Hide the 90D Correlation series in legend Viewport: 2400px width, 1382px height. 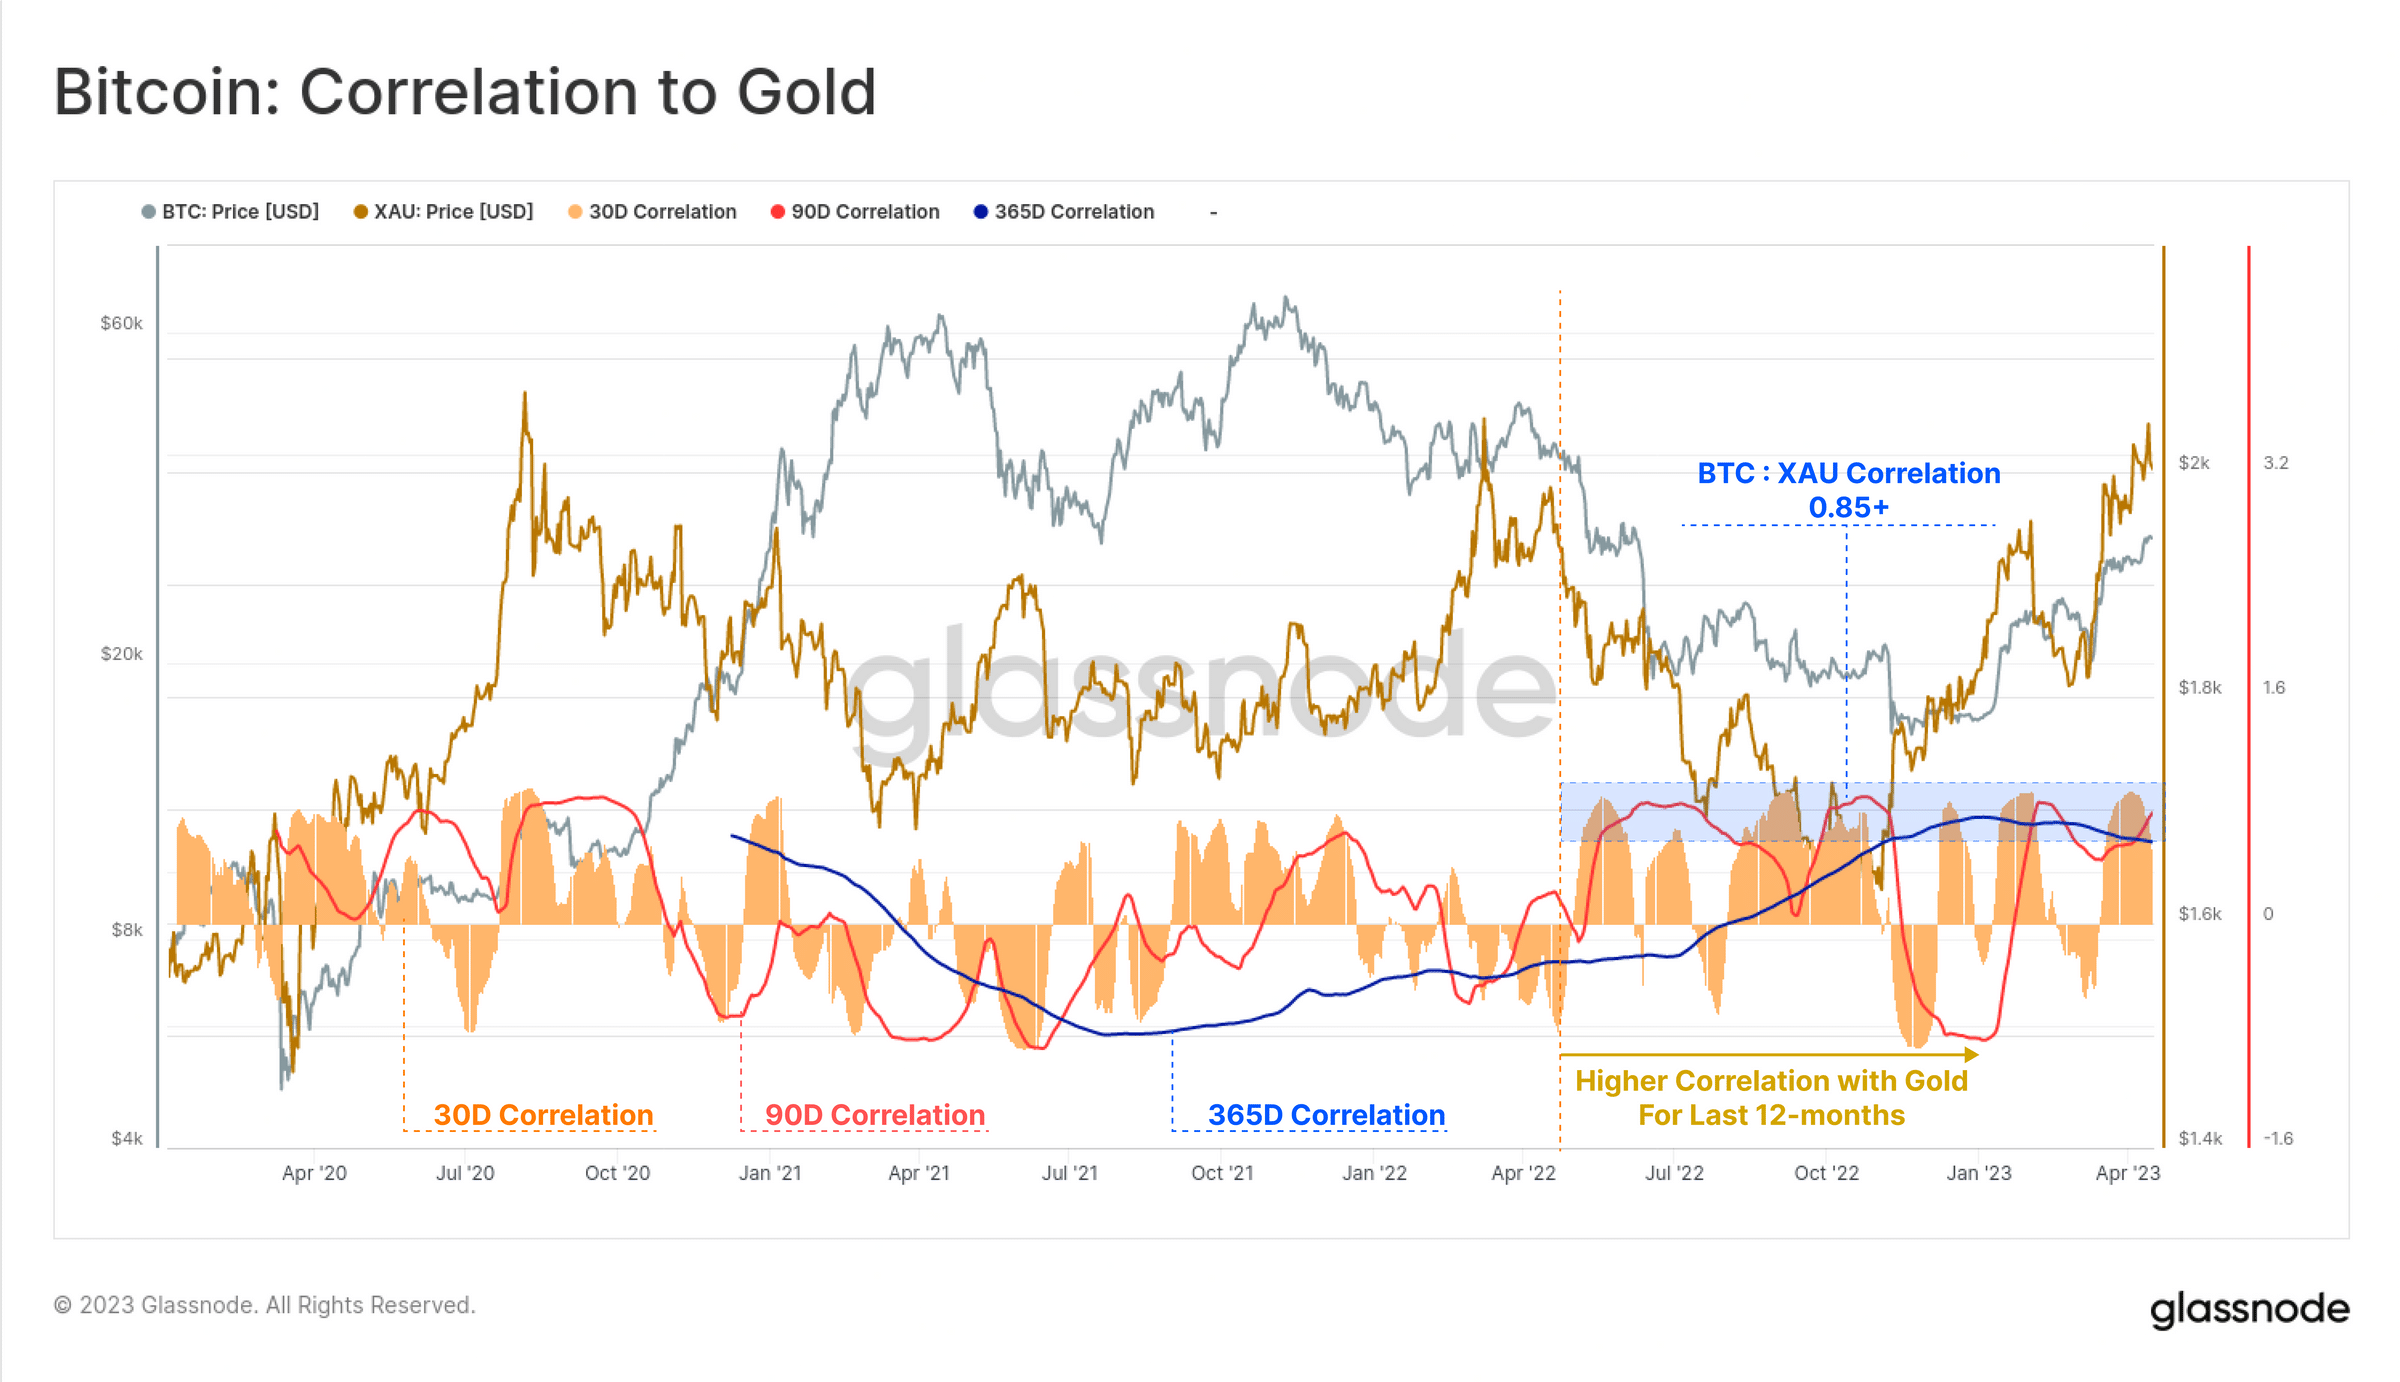[x=855, y=212]
